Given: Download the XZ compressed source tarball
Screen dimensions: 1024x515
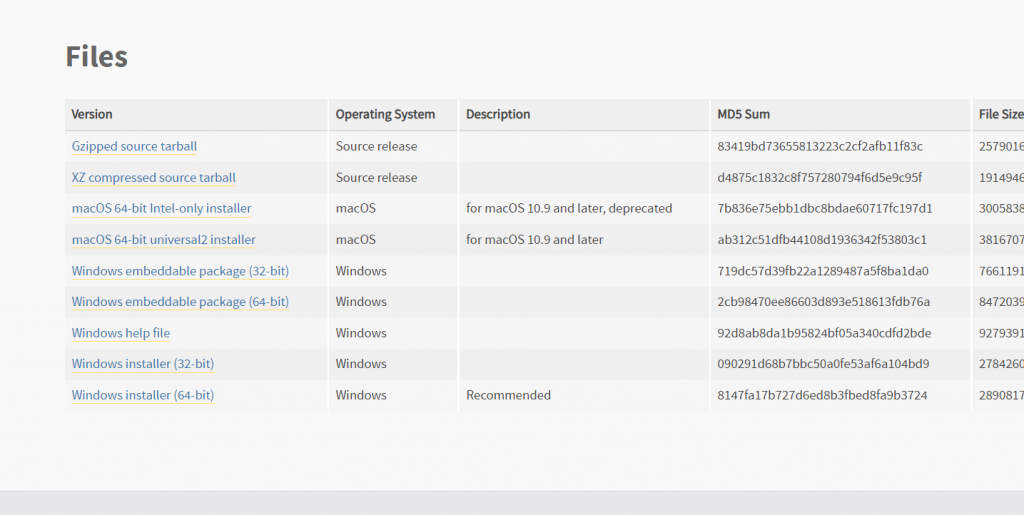Looking at the screenshot, I should click(x=153, y=178).
